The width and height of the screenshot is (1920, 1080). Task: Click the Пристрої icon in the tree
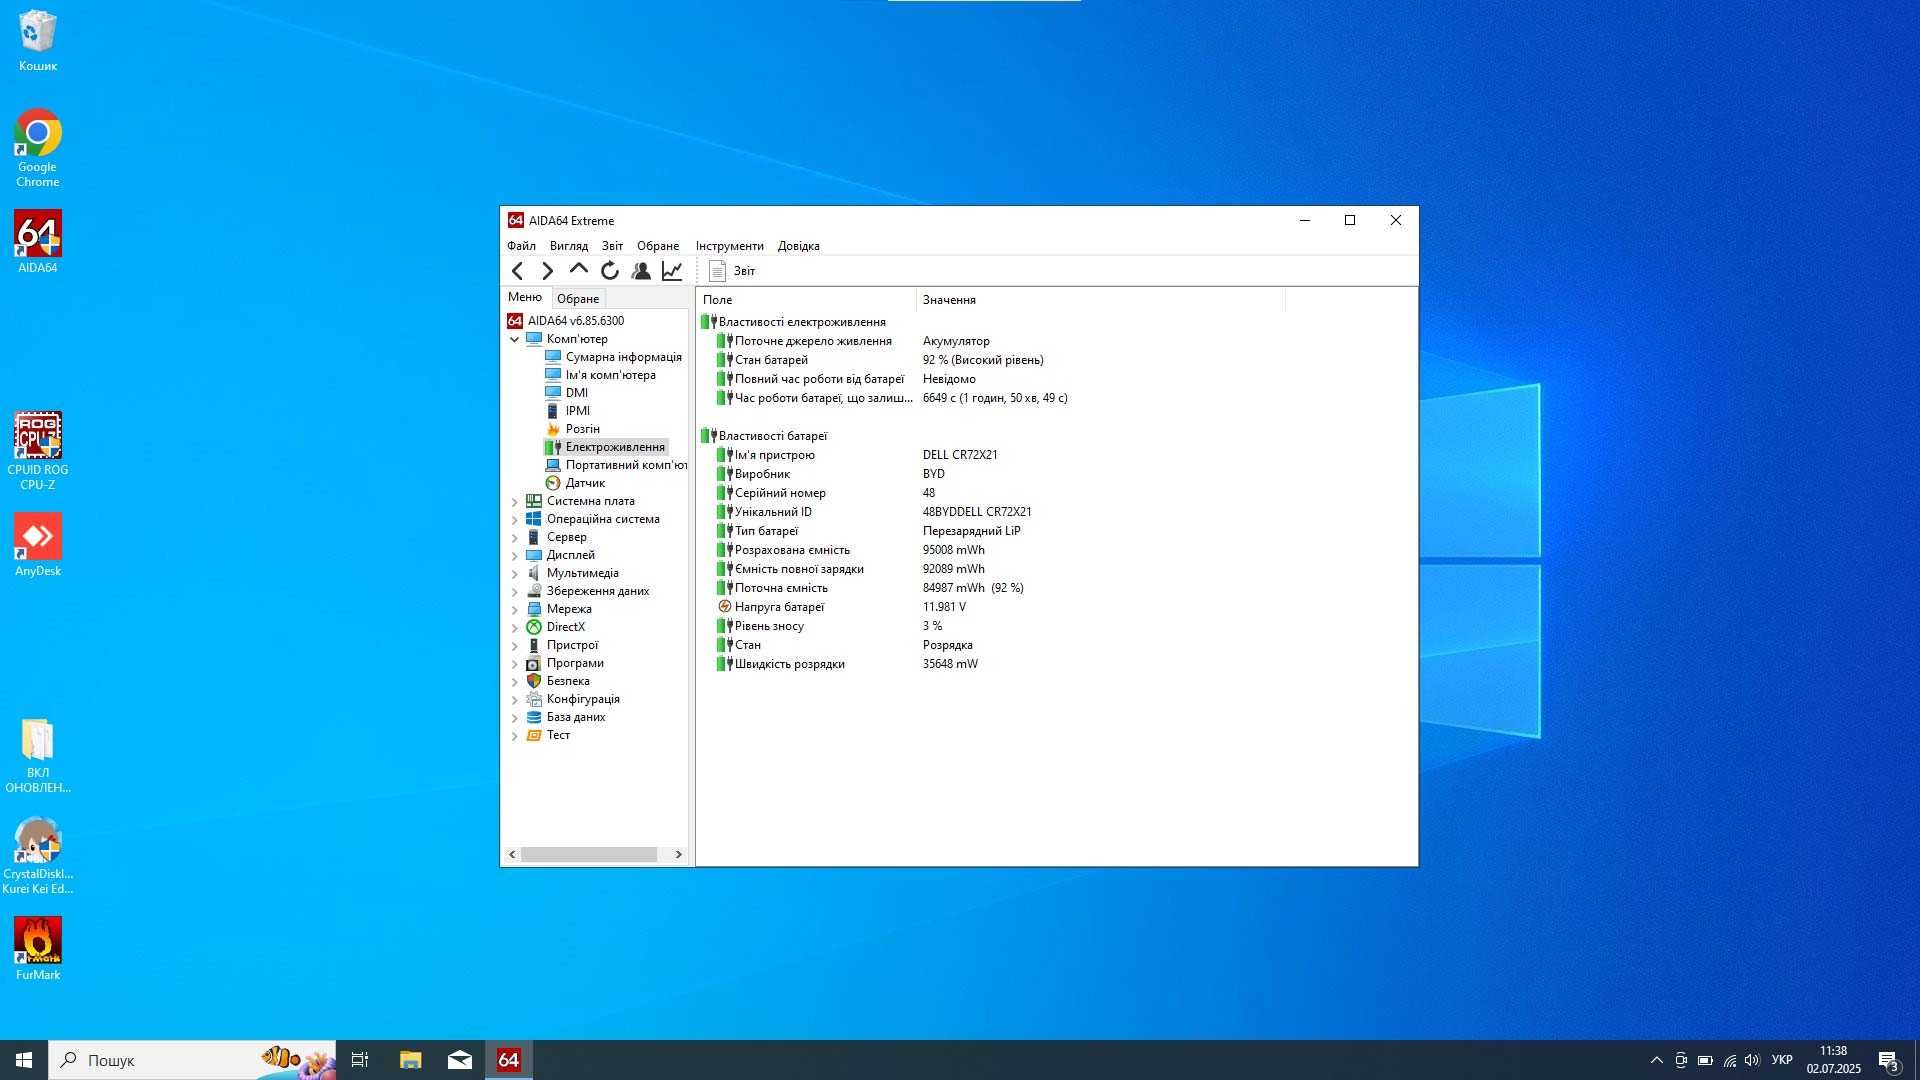pos(534,645)
